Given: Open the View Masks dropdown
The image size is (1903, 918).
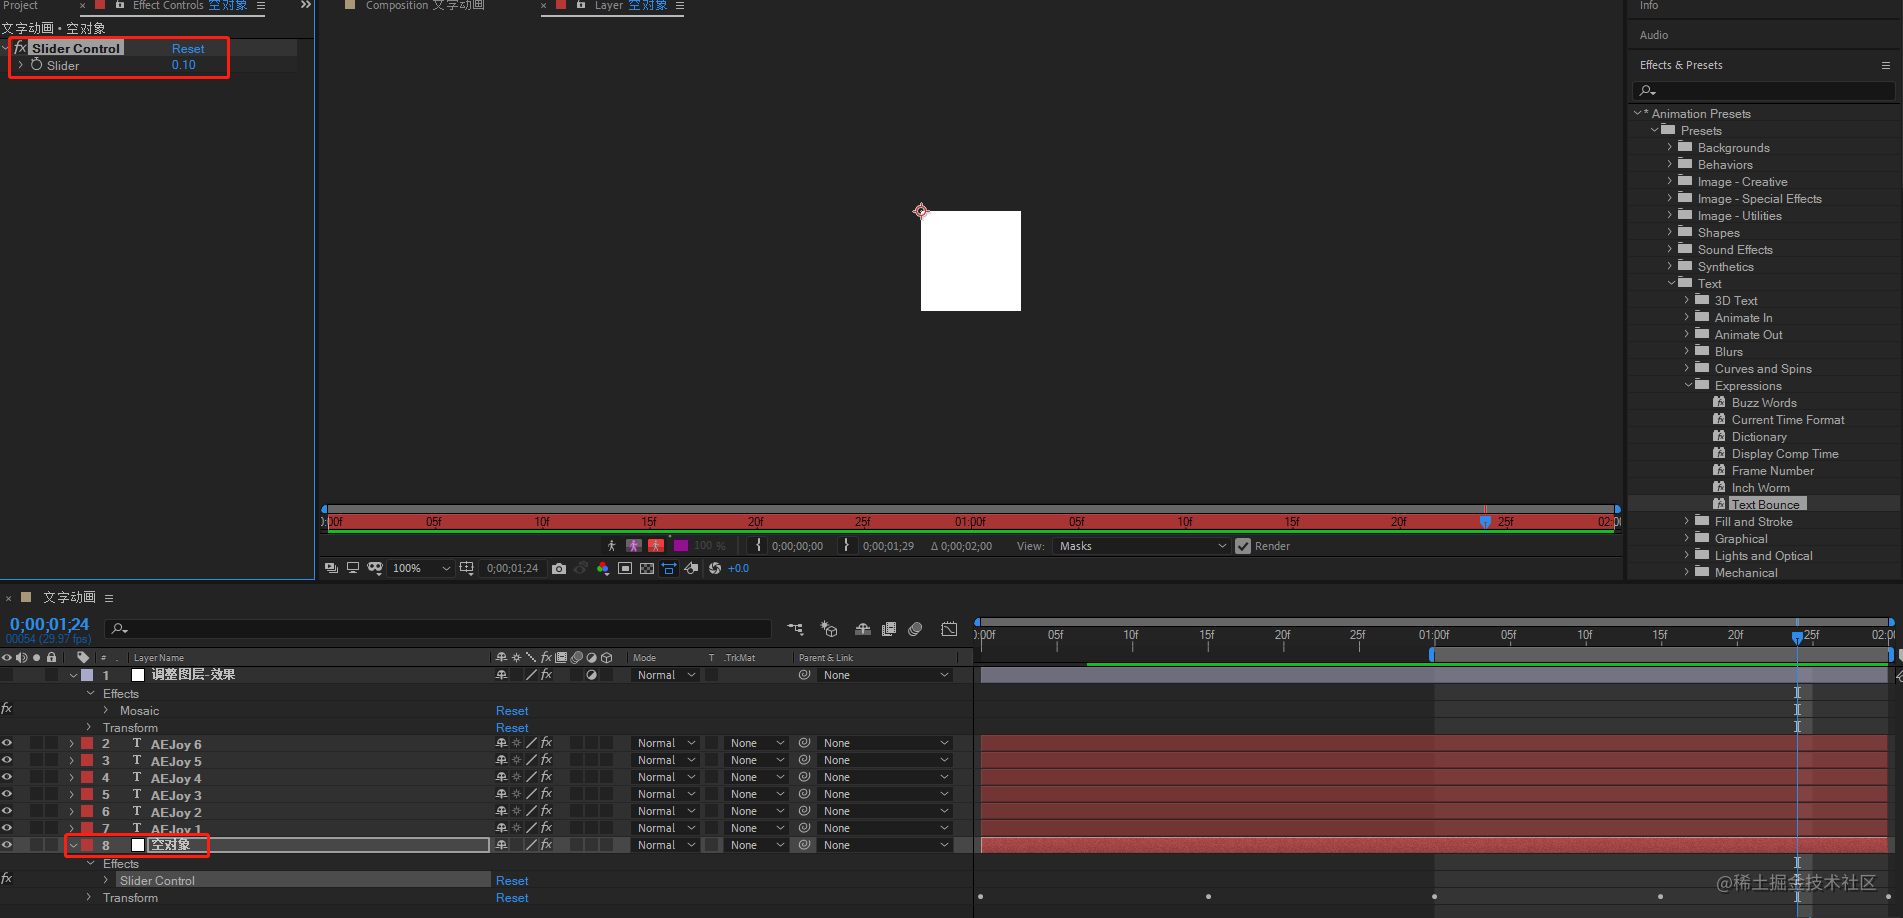Looking at the screenshot, I should pos(1142,546).
